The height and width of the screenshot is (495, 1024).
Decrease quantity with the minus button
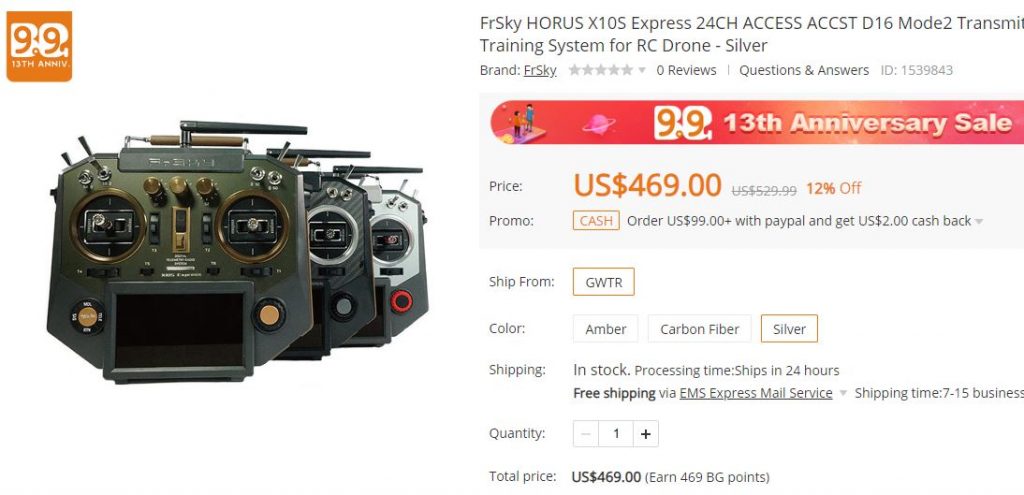tap(586, 434)
